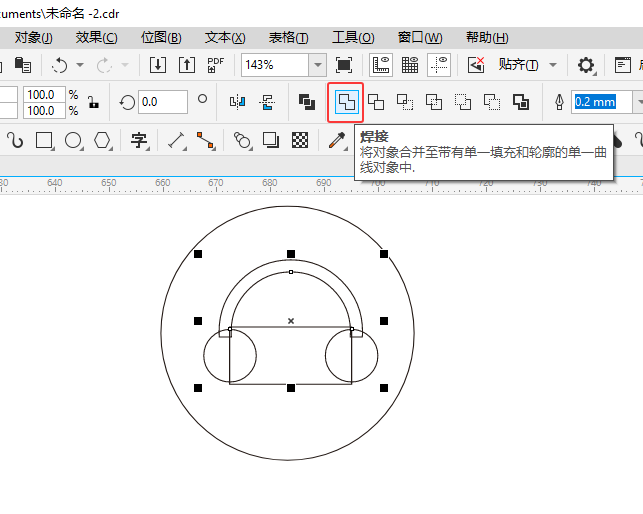This screenshot has height=514, width=643.
Task: Select the Ellipse tool
Action: point(73,140)
